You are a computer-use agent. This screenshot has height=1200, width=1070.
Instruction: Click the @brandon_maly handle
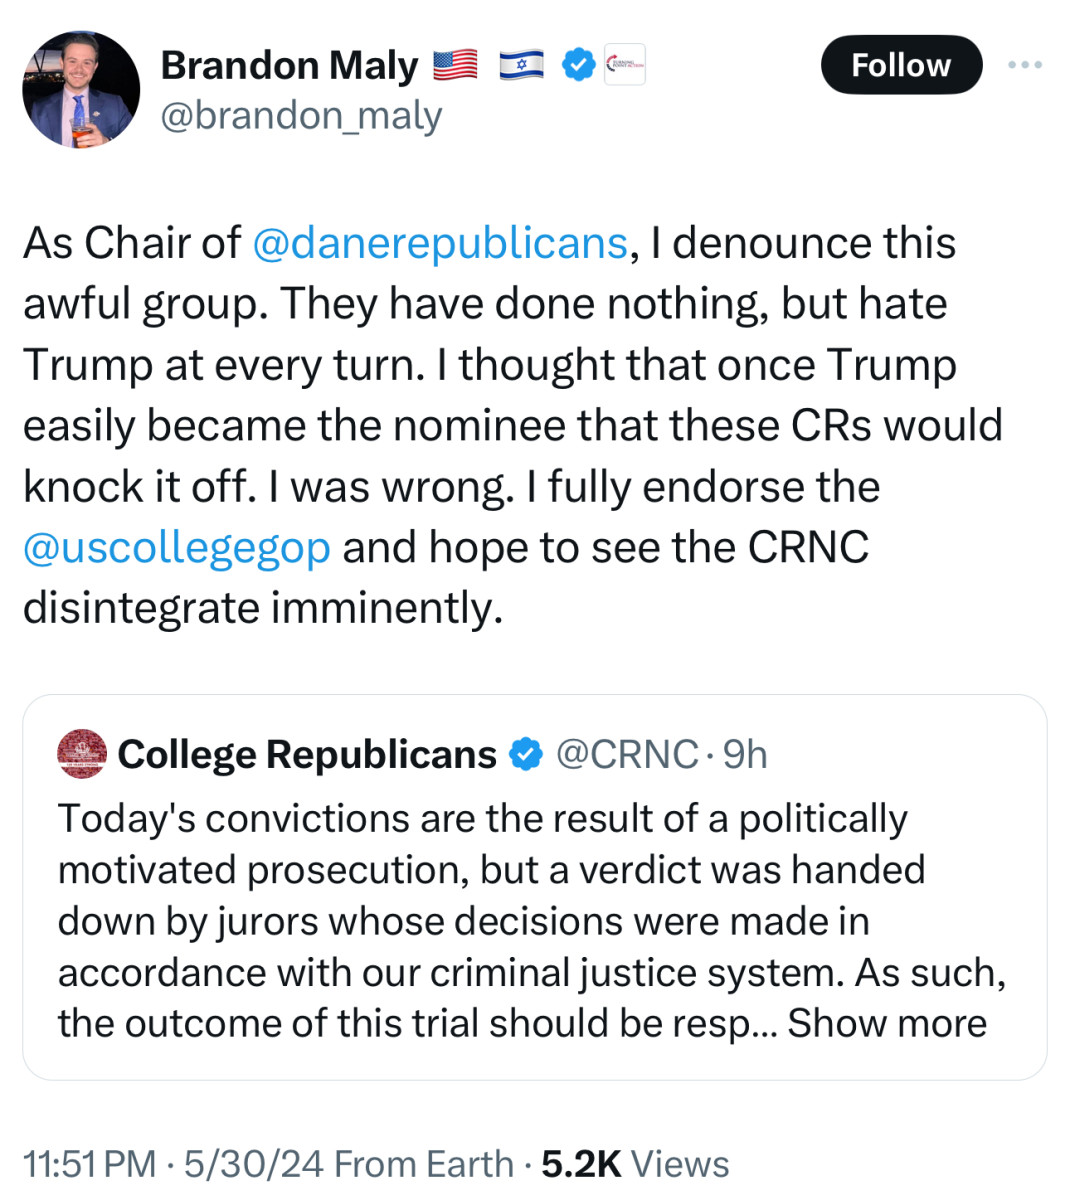pyautogui.click(x=302, y=115)
